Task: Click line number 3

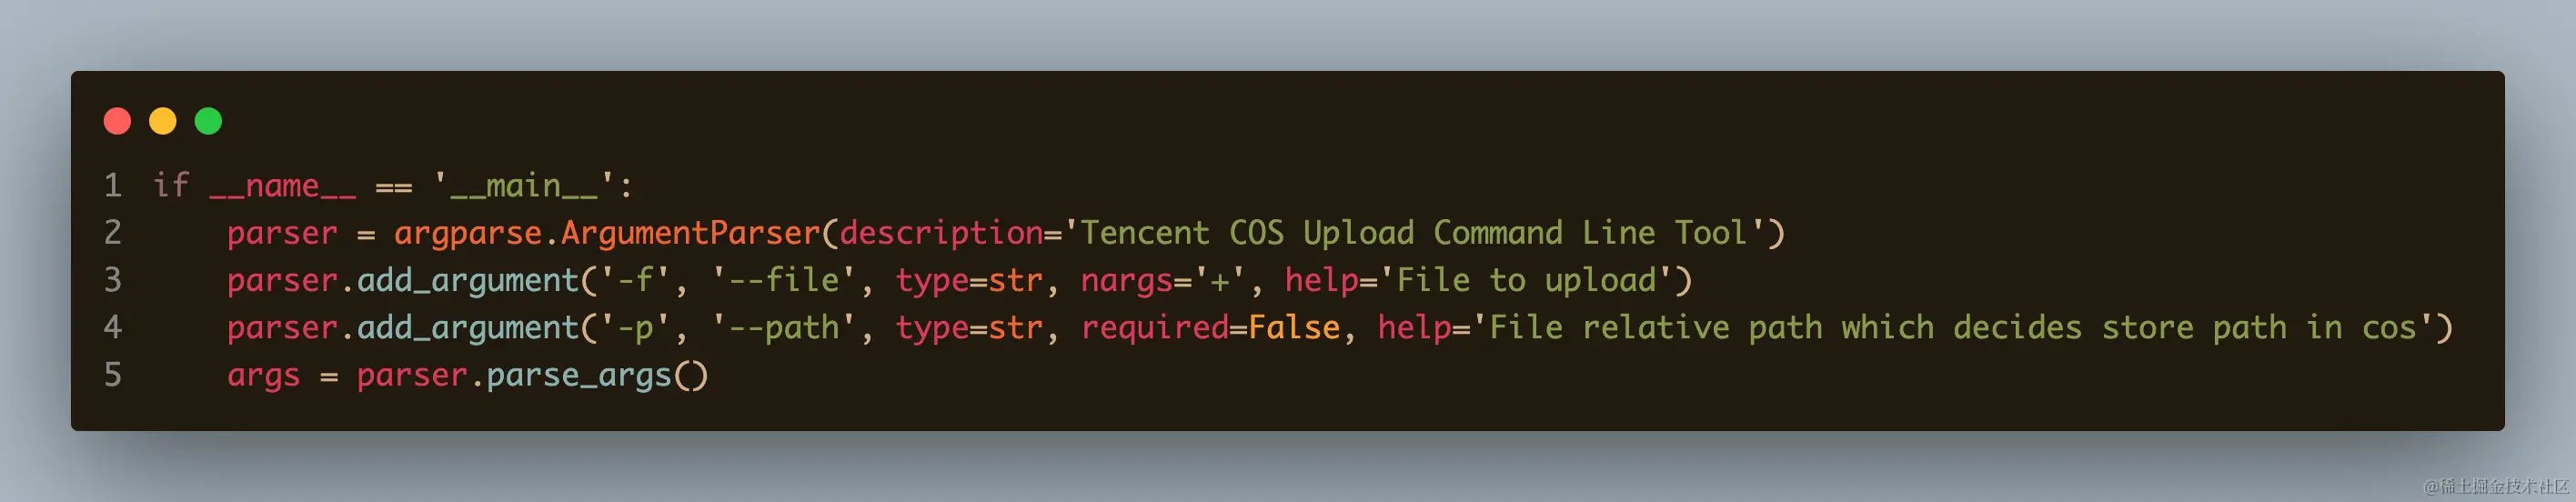Action: point(113,280)
